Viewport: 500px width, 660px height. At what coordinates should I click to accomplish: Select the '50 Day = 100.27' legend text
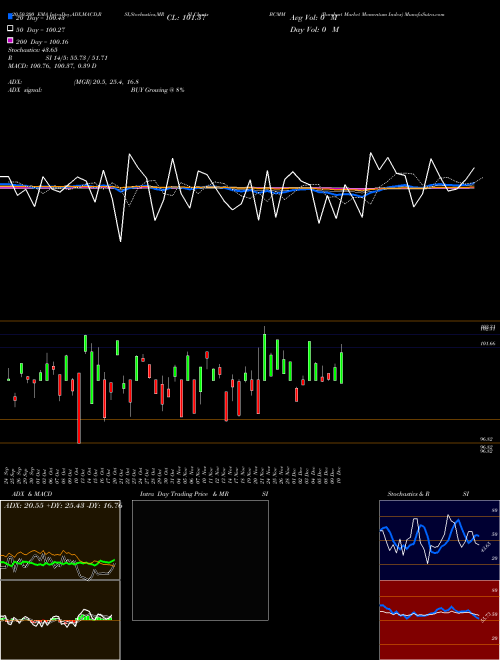point(40,30)
